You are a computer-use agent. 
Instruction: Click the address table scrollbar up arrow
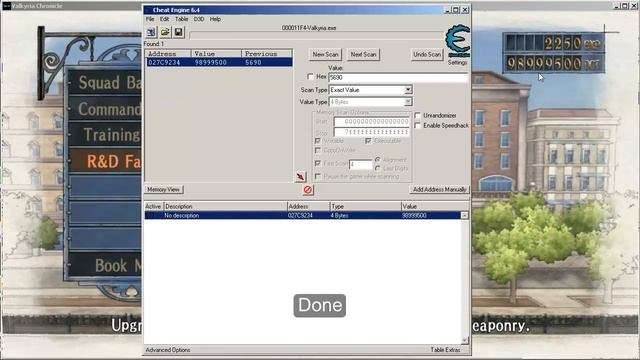click(x=464, y=215)
